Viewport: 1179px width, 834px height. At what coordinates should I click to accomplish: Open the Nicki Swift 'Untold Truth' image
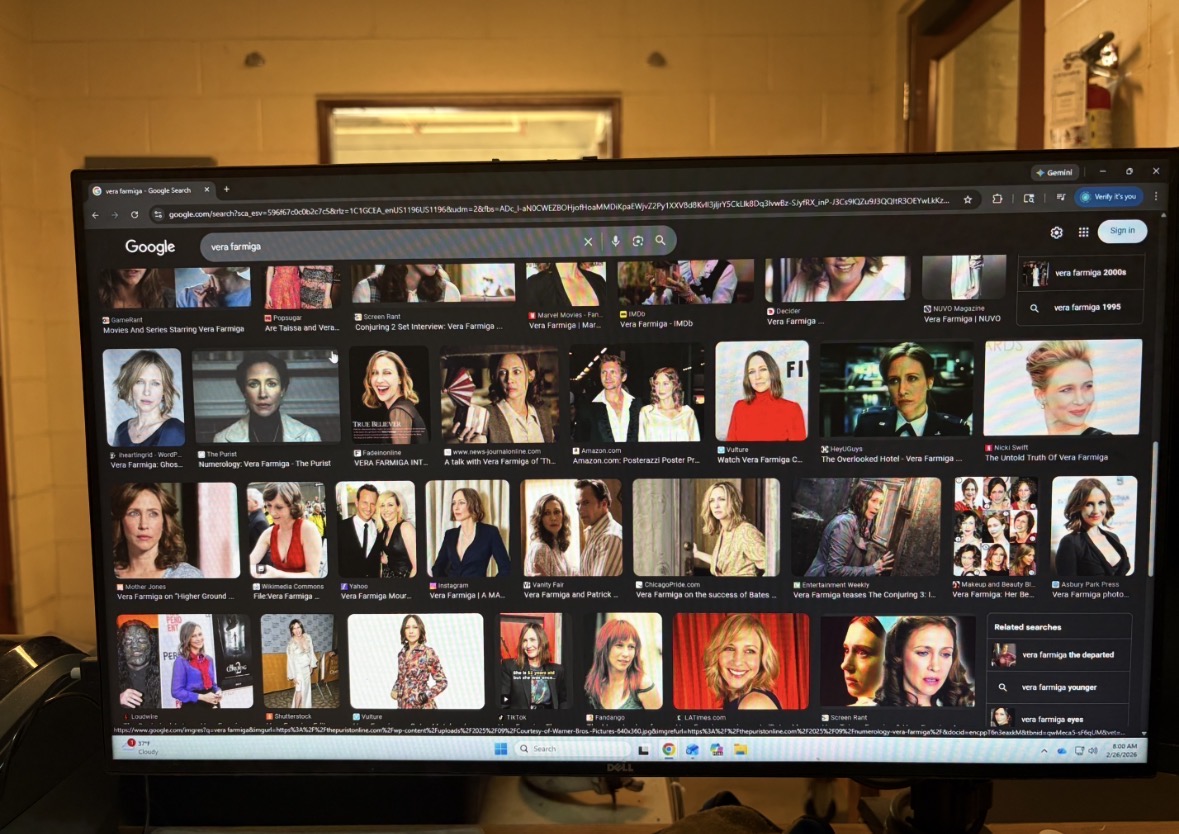coord(1062,387)
